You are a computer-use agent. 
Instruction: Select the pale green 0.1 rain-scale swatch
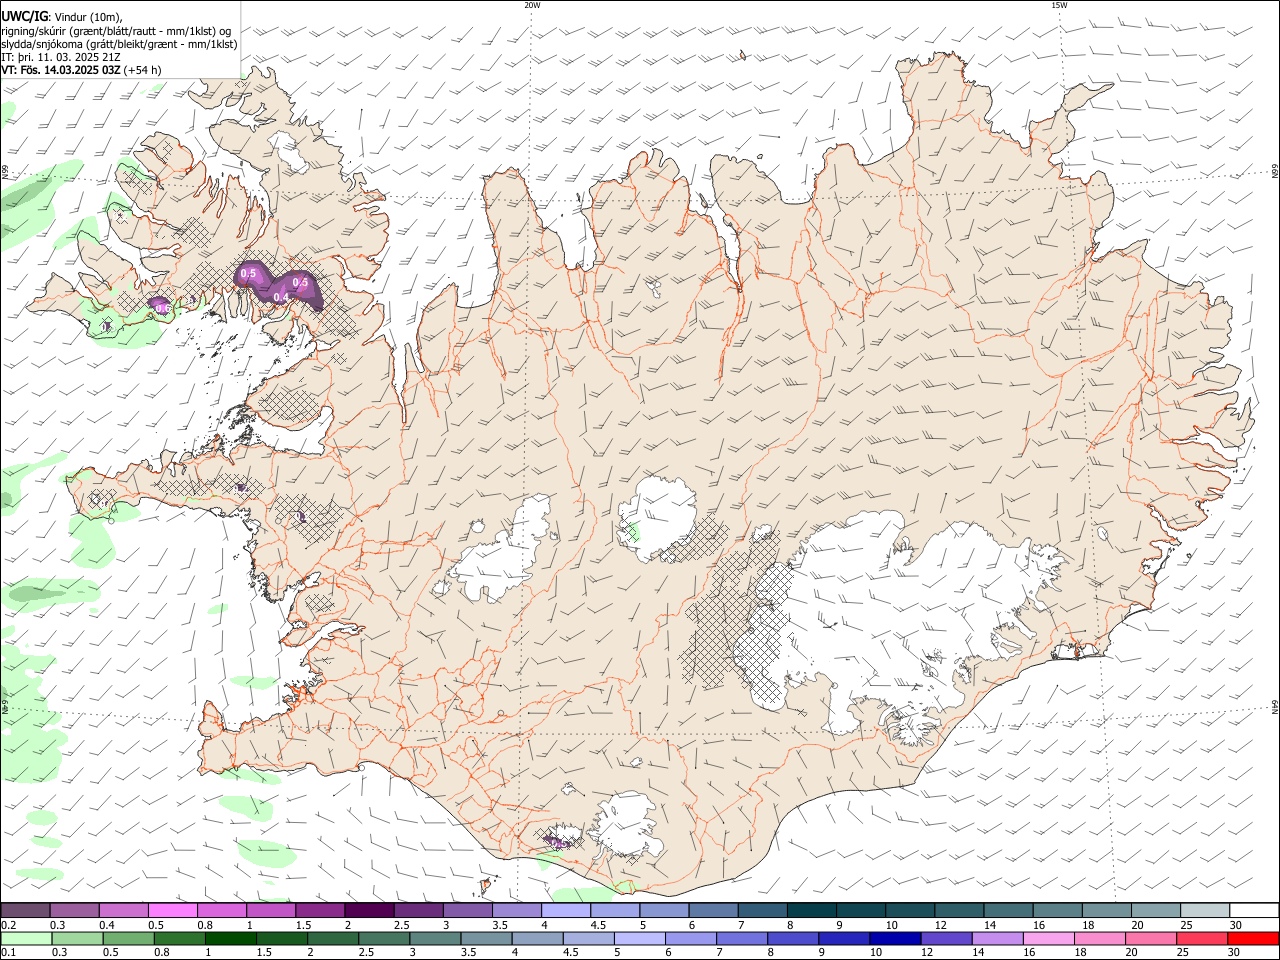coord(26,938)
